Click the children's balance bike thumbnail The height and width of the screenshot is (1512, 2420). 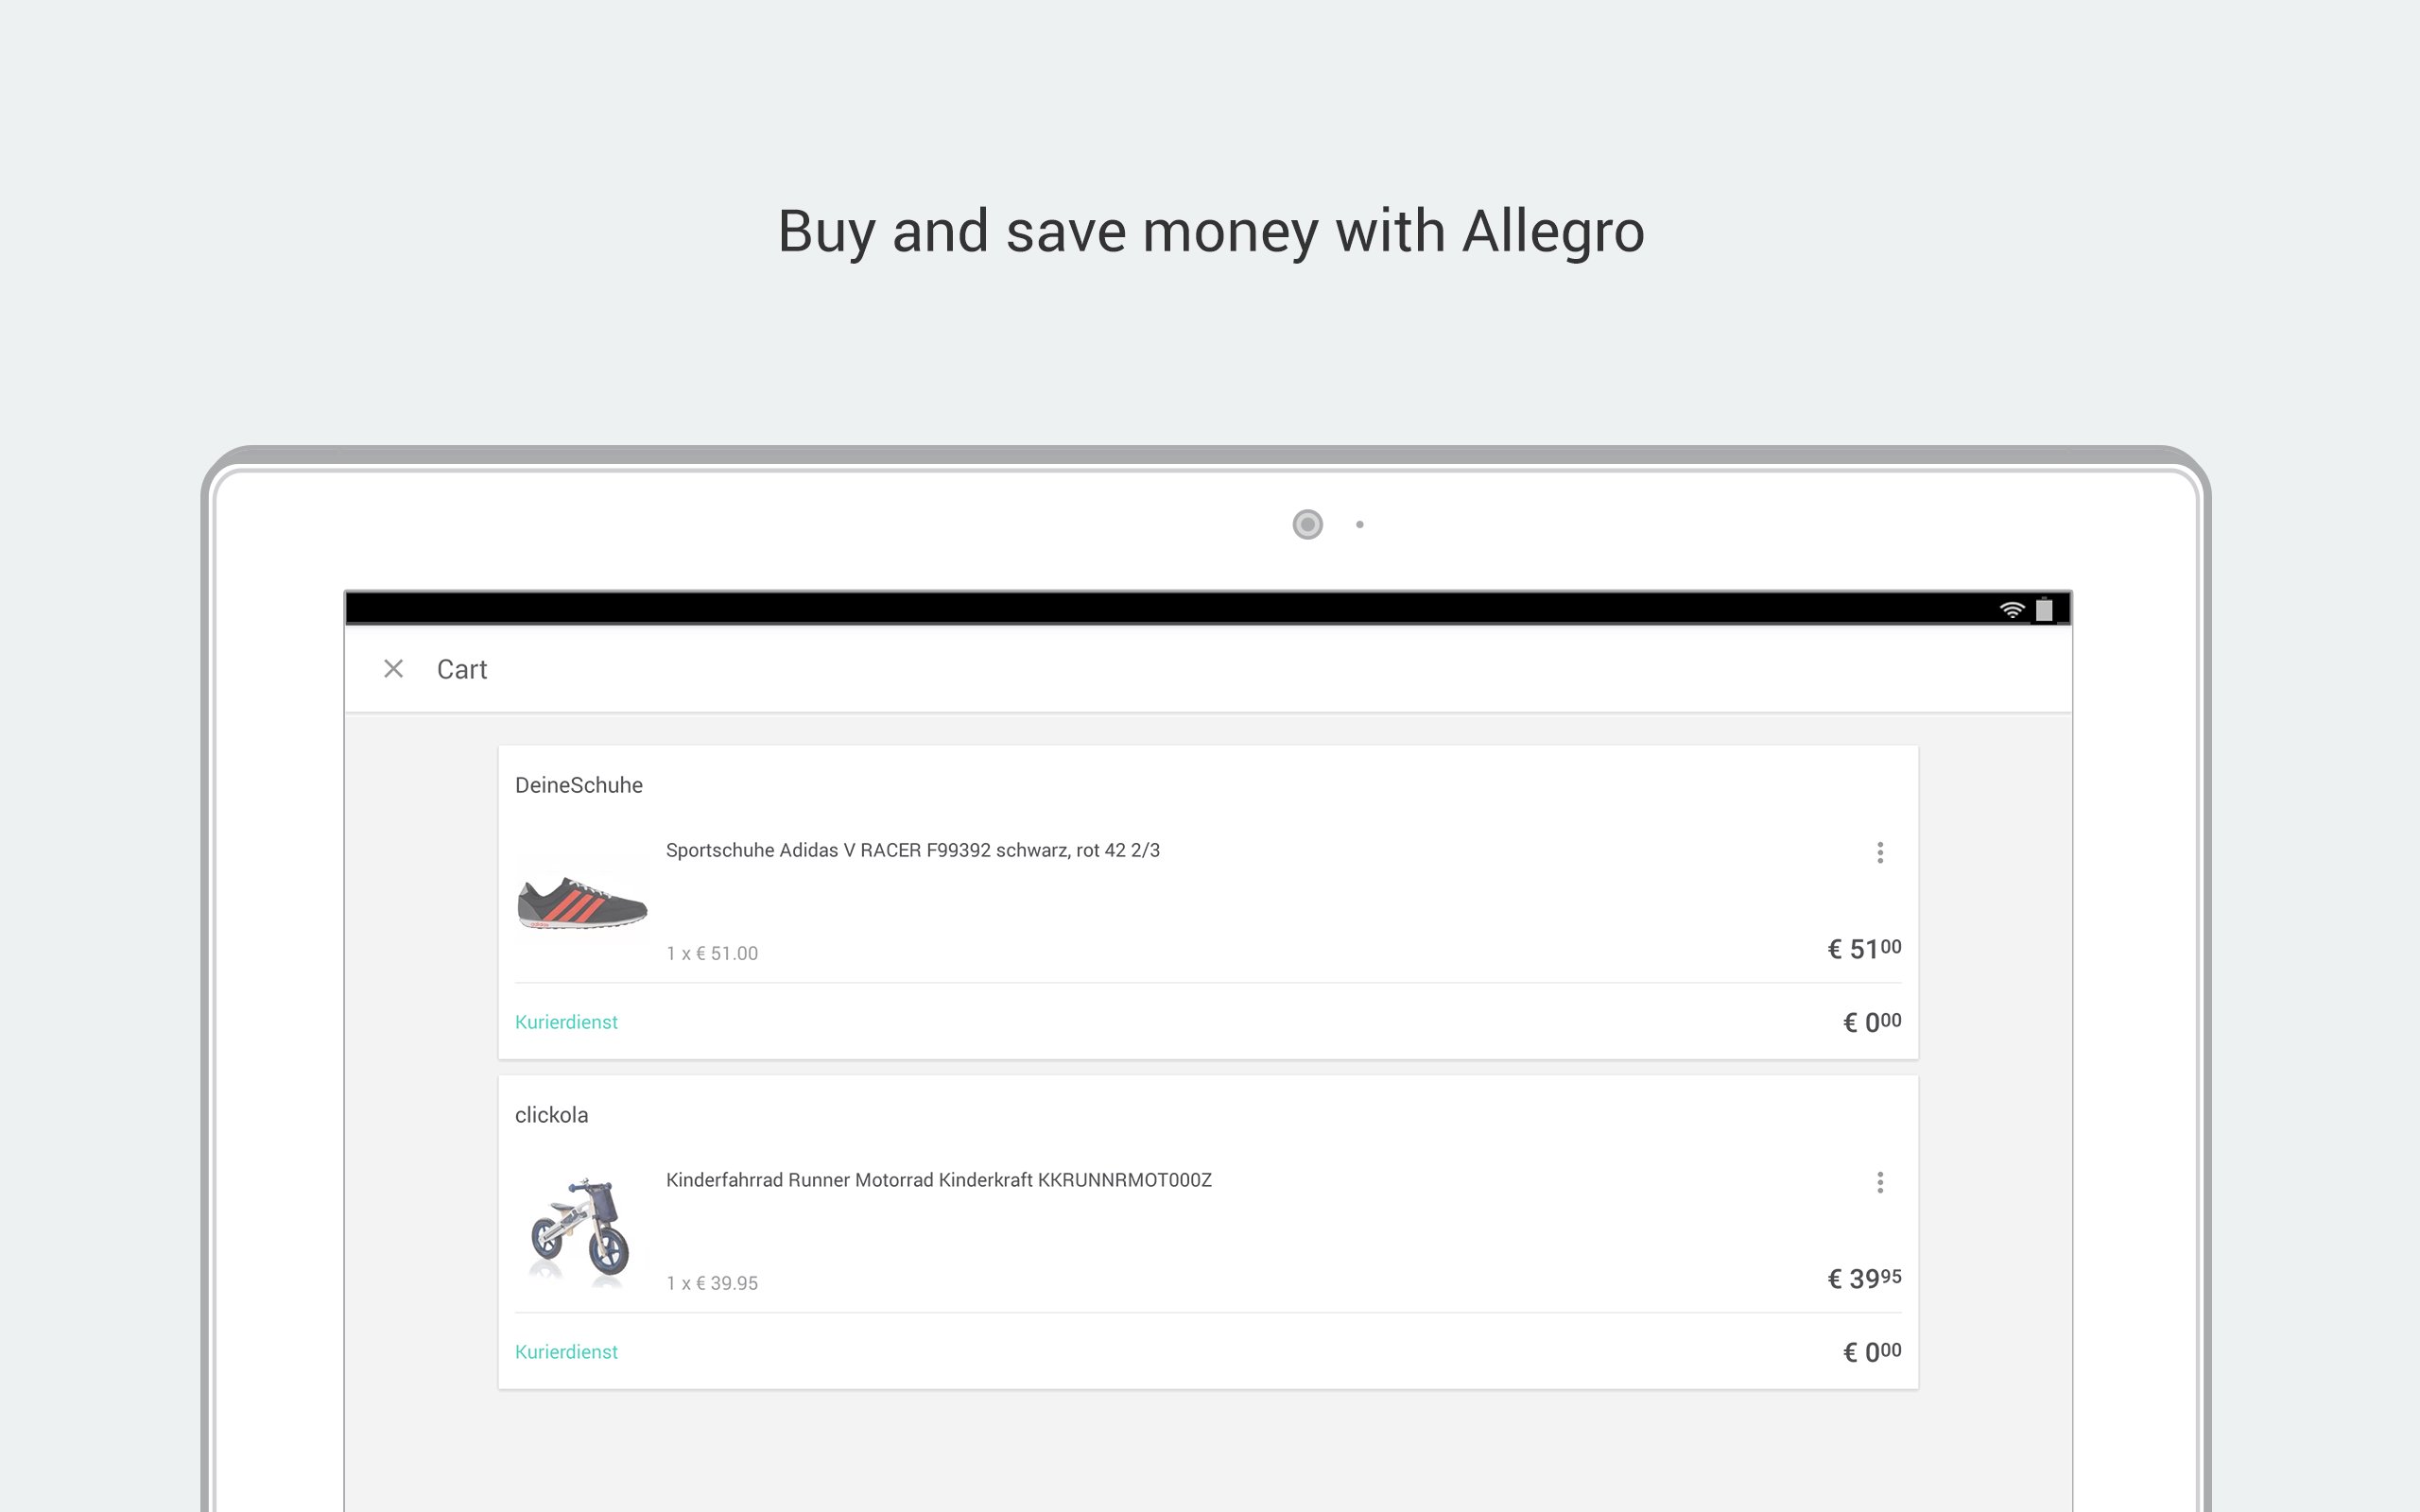click(x=580, y=1230)
